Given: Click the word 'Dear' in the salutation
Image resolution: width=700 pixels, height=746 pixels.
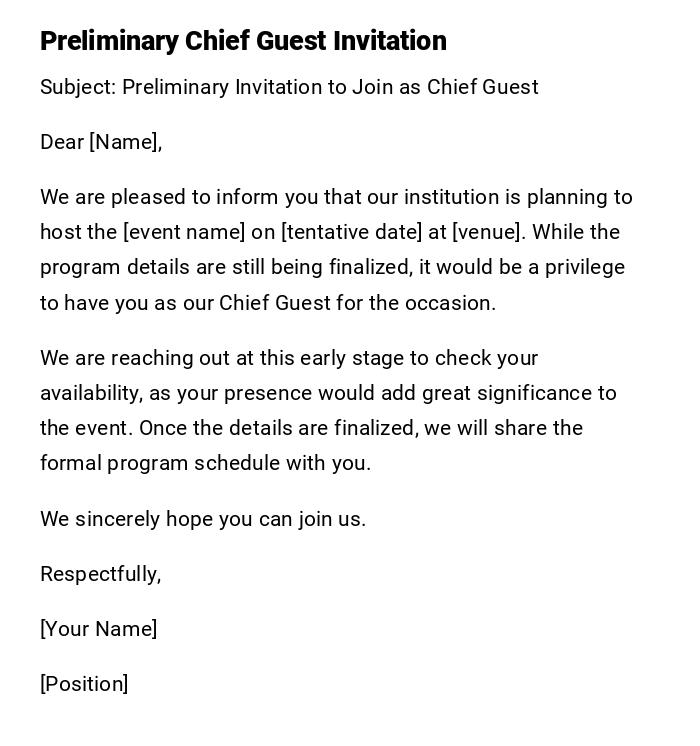Looking at the screenshot, I should [62, 142].
